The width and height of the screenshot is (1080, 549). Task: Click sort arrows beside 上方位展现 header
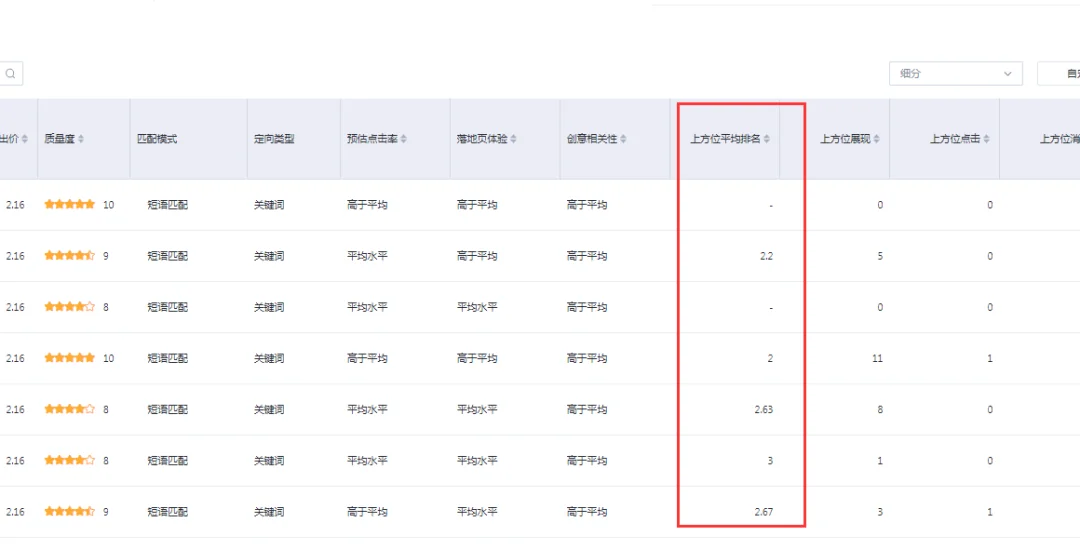tap(876, 139)
